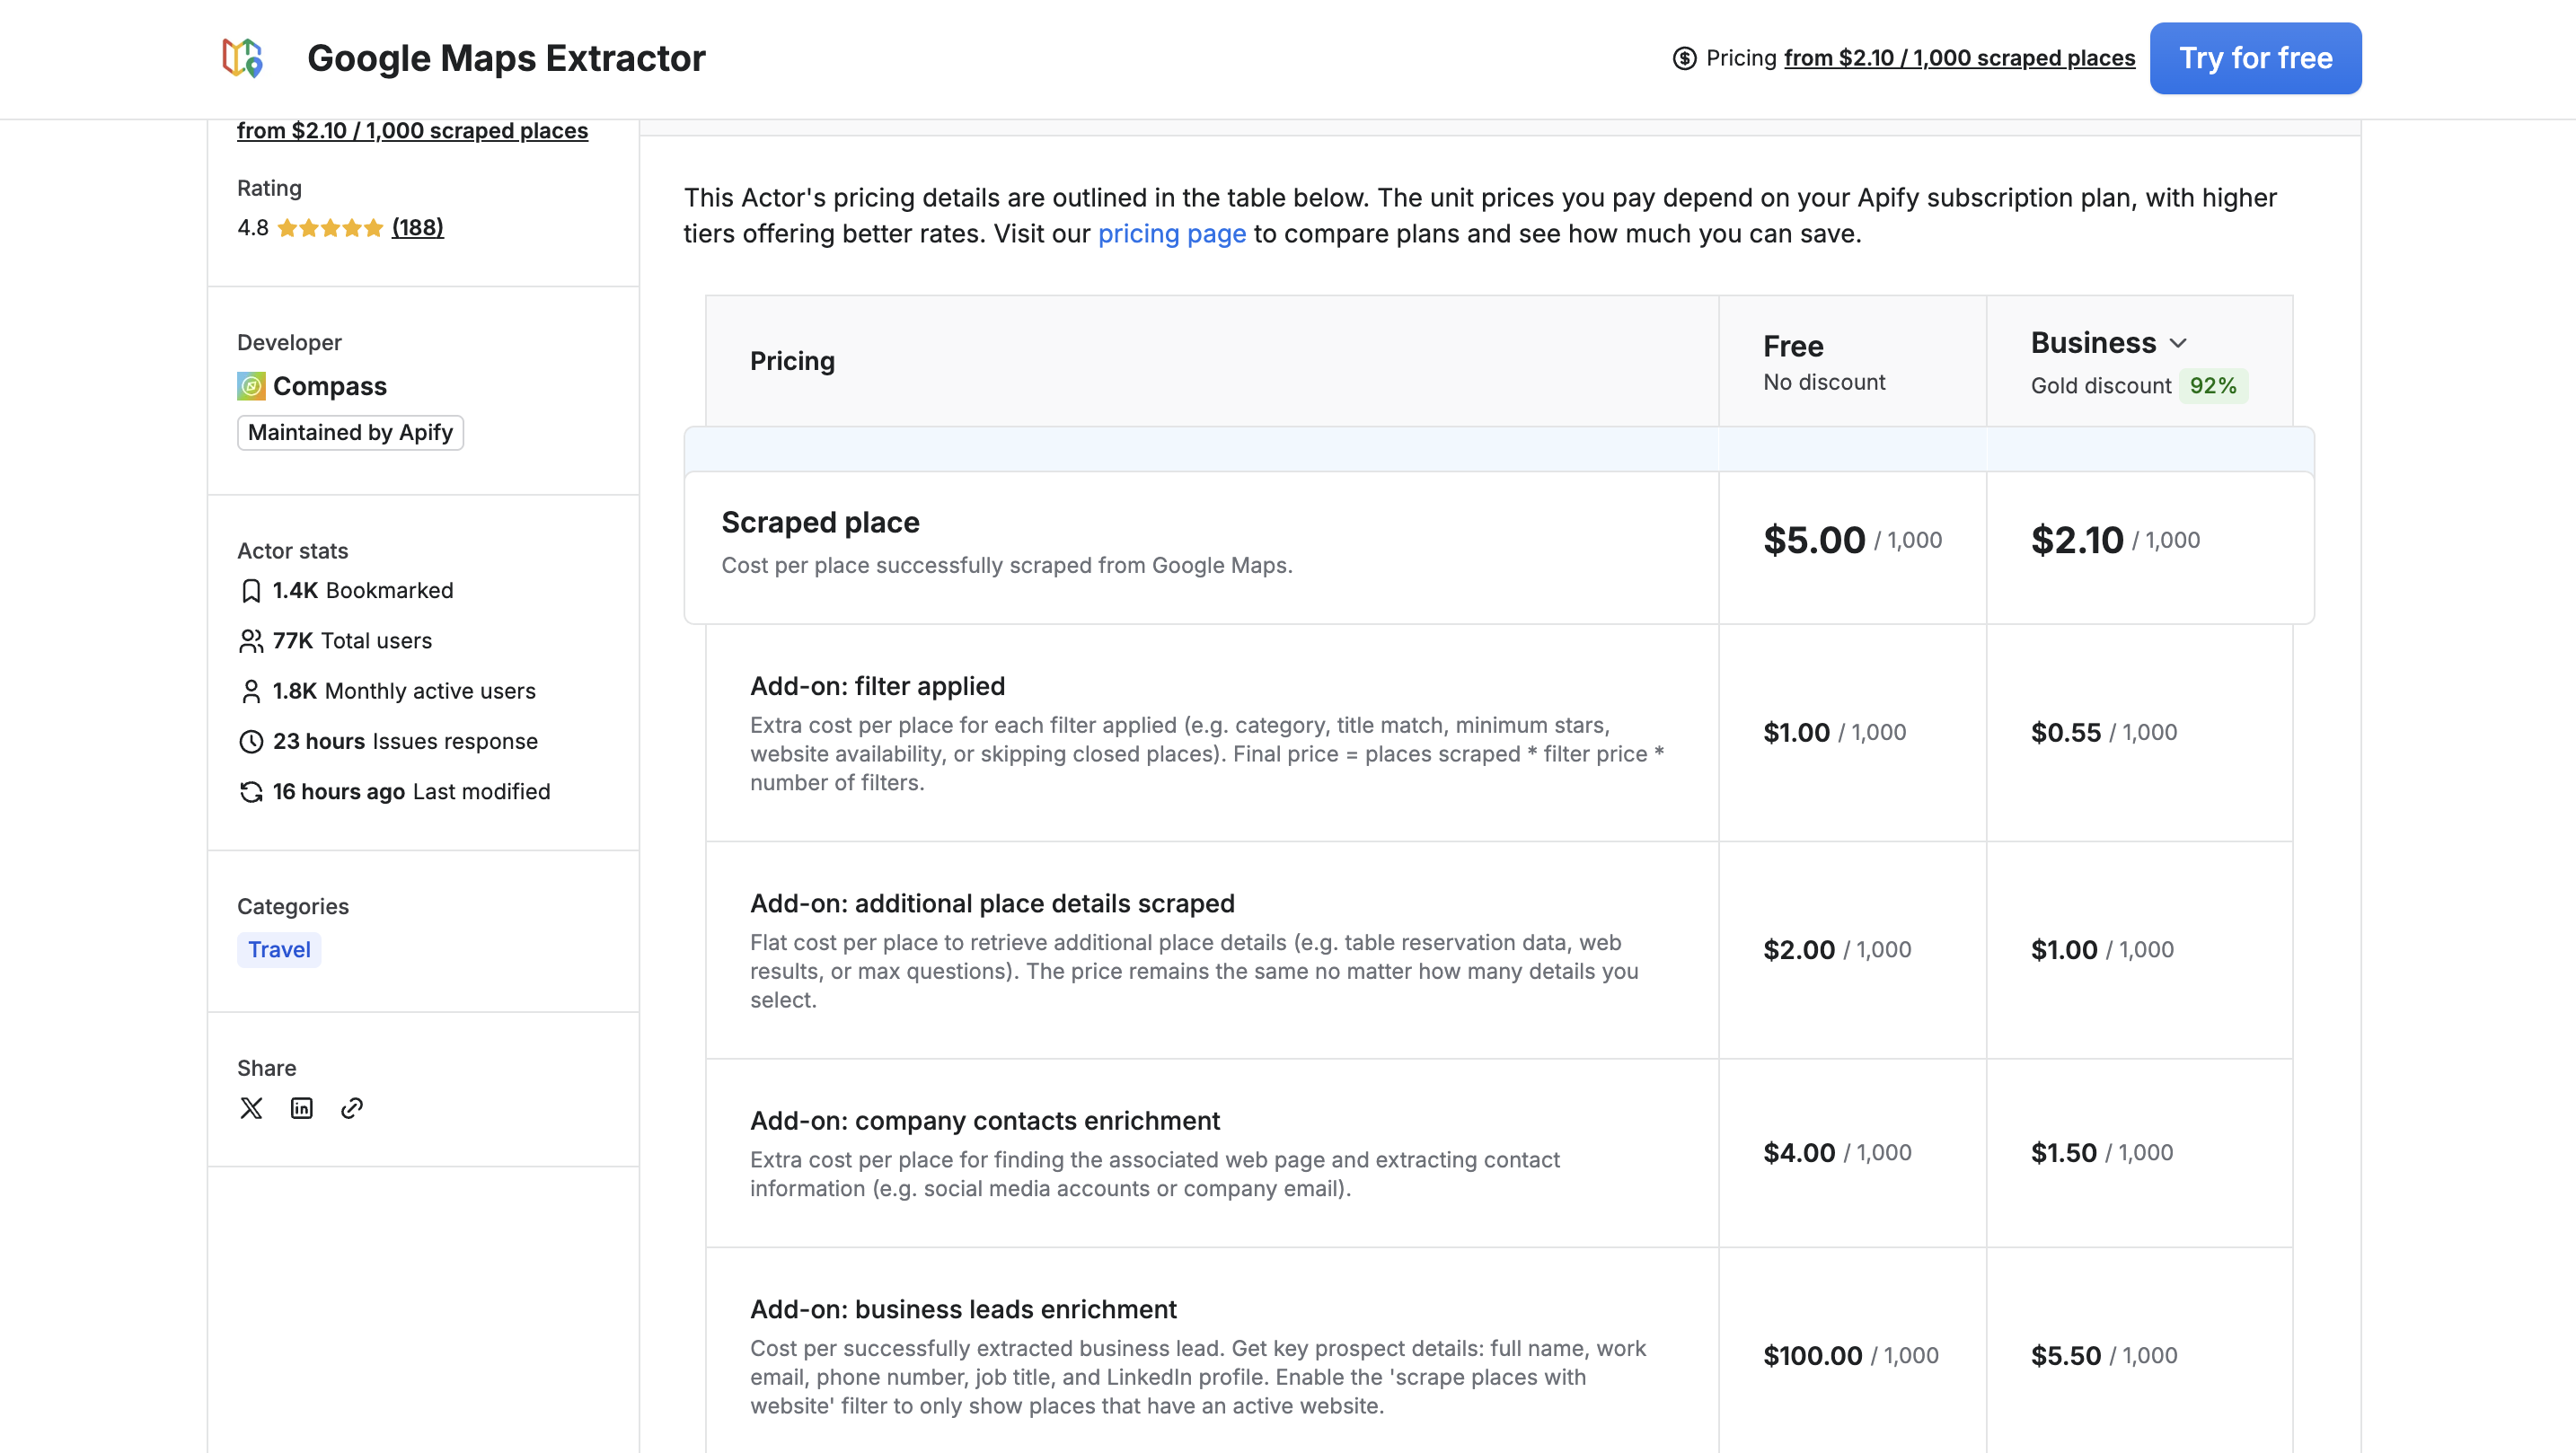The image size is (2576, 1453).
Task: Click Add-on: company contacts enrichment heading
Action: click(985, 1120)
